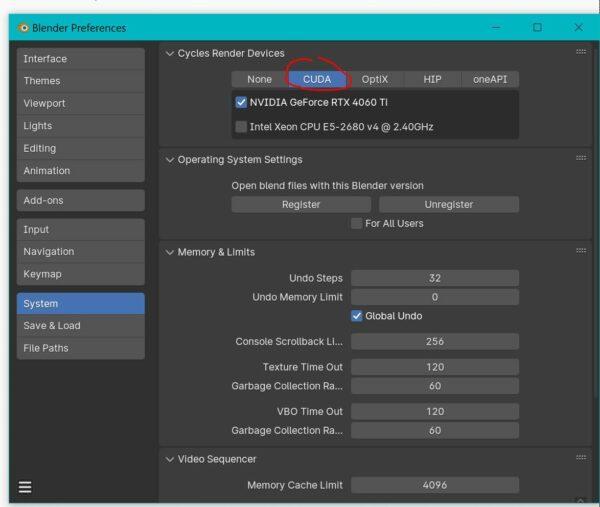This screenshot has width=600, height=507.
Task: Switch compute device to OptiX
Action: click(x=375, y=79)
